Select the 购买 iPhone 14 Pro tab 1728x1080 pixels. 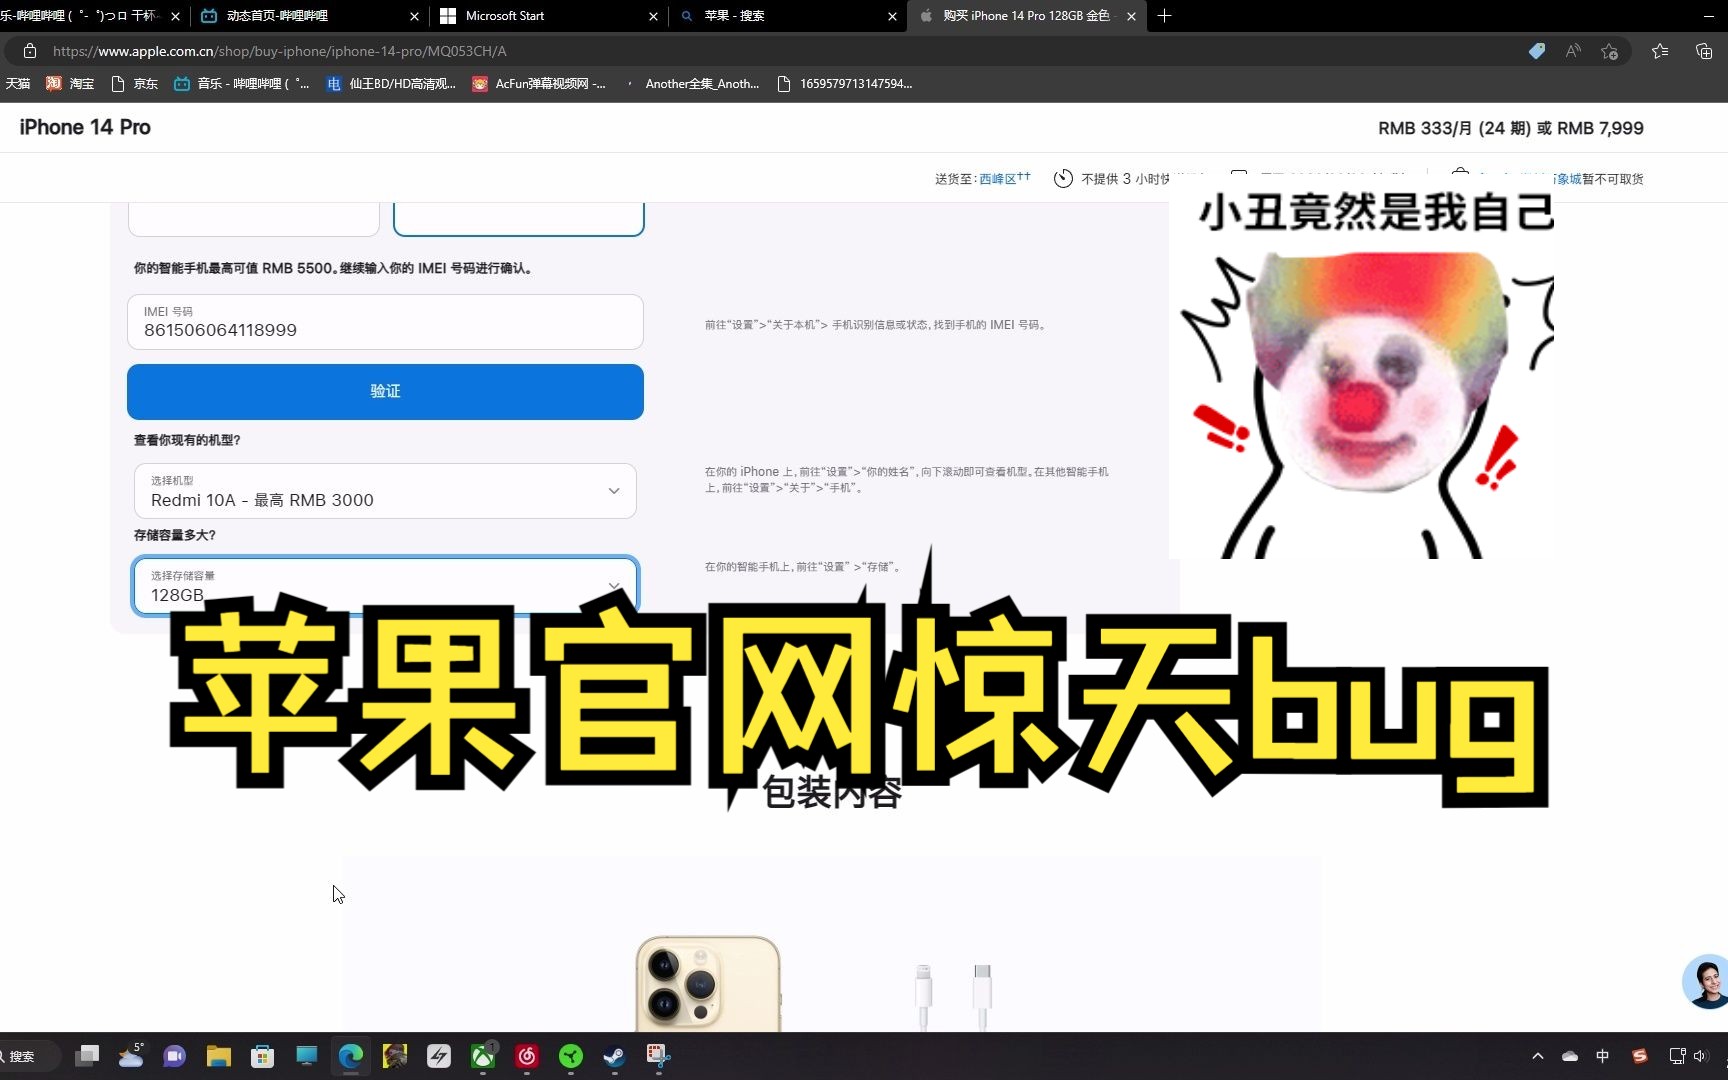[x=1027, y=16]
